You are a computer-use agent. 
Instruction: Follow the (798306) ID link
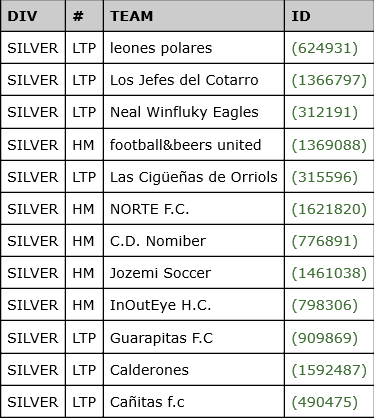click(325, 305)
